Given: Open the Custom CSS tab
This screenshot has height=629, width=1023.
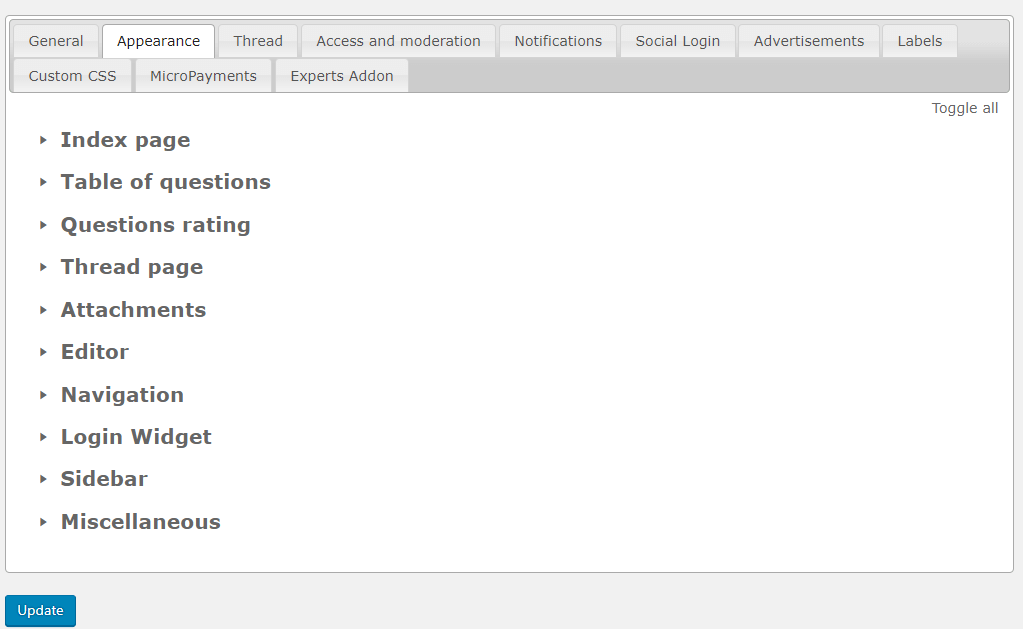Looking at the screenshot, I should tap(72, 76).
